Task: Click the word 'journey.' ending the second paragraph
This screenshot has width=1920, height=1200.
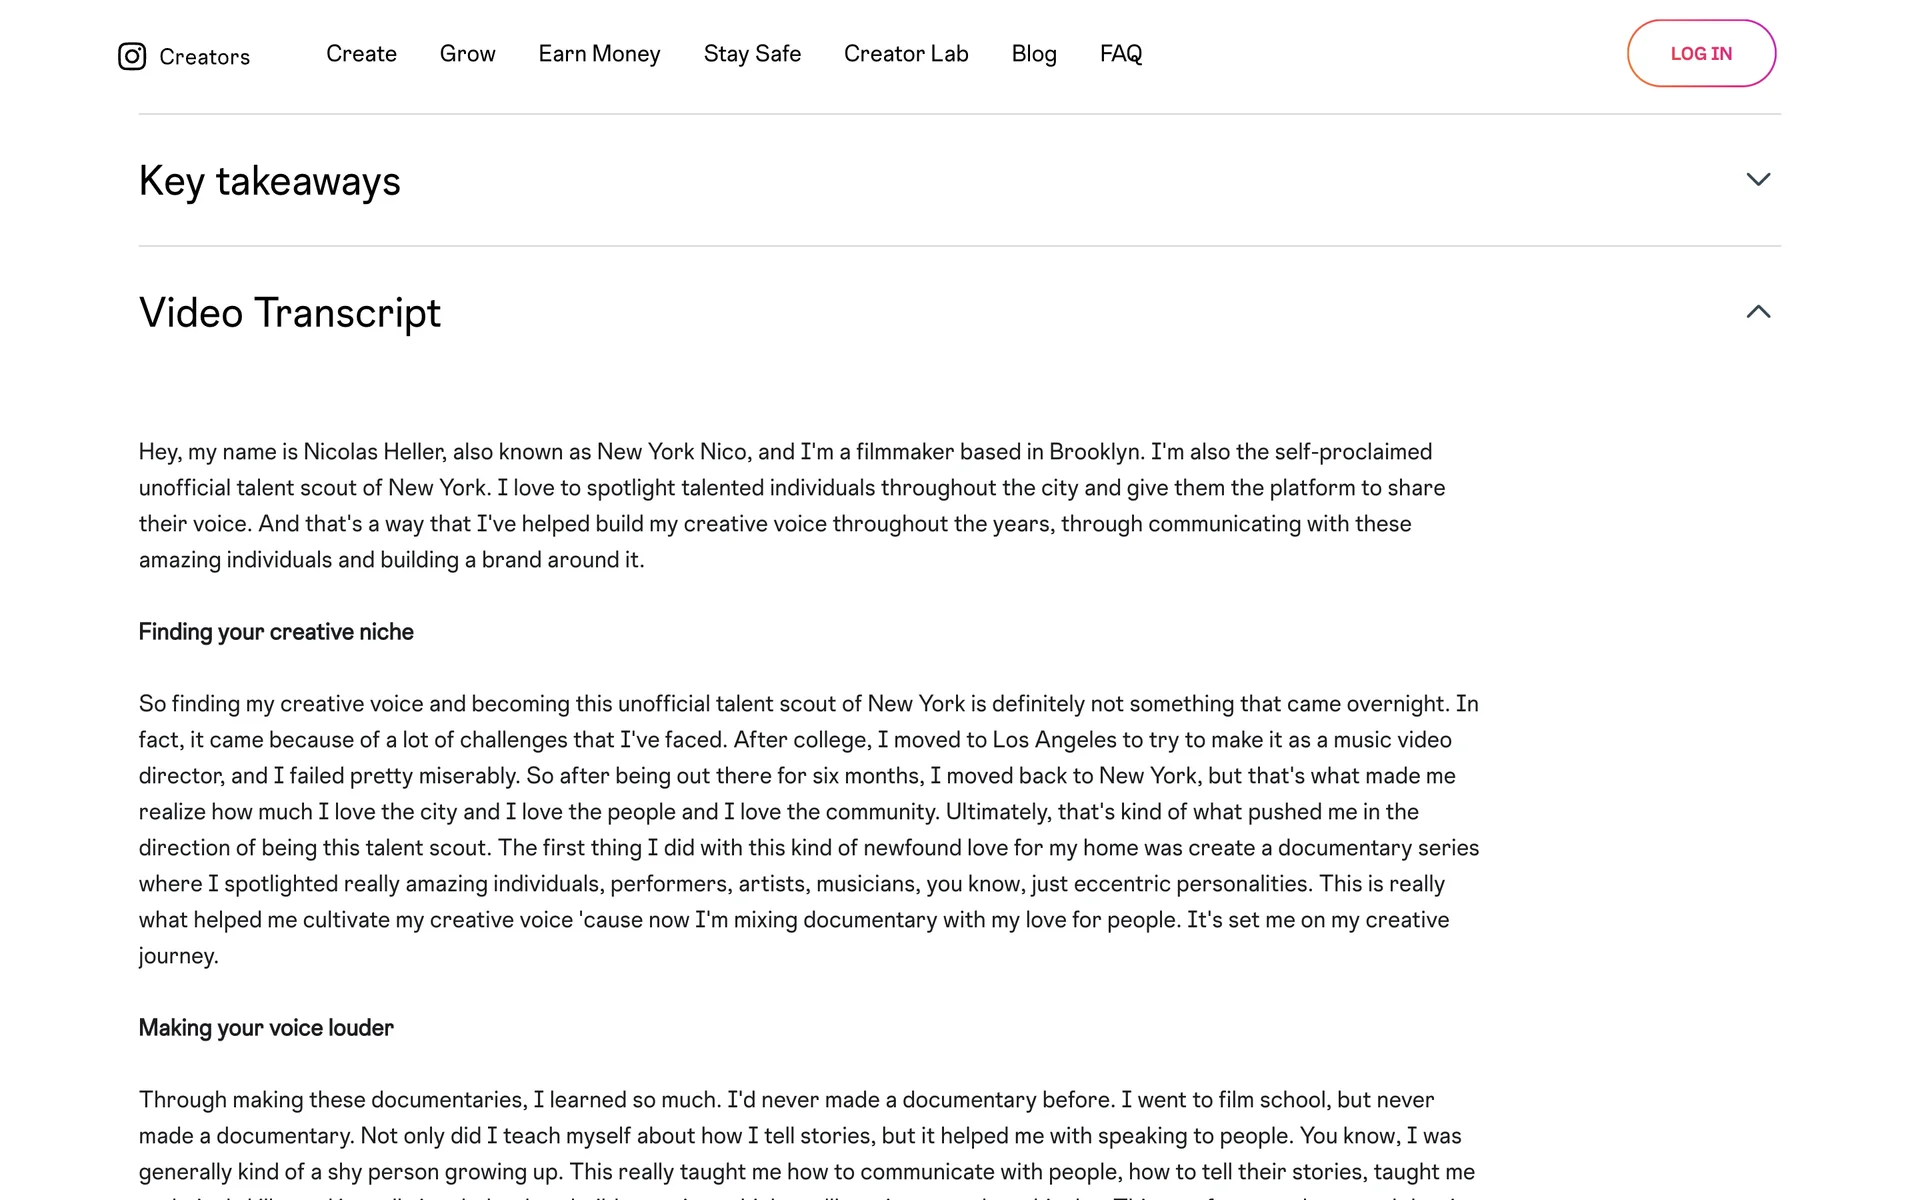Action: tap(178, 956)
